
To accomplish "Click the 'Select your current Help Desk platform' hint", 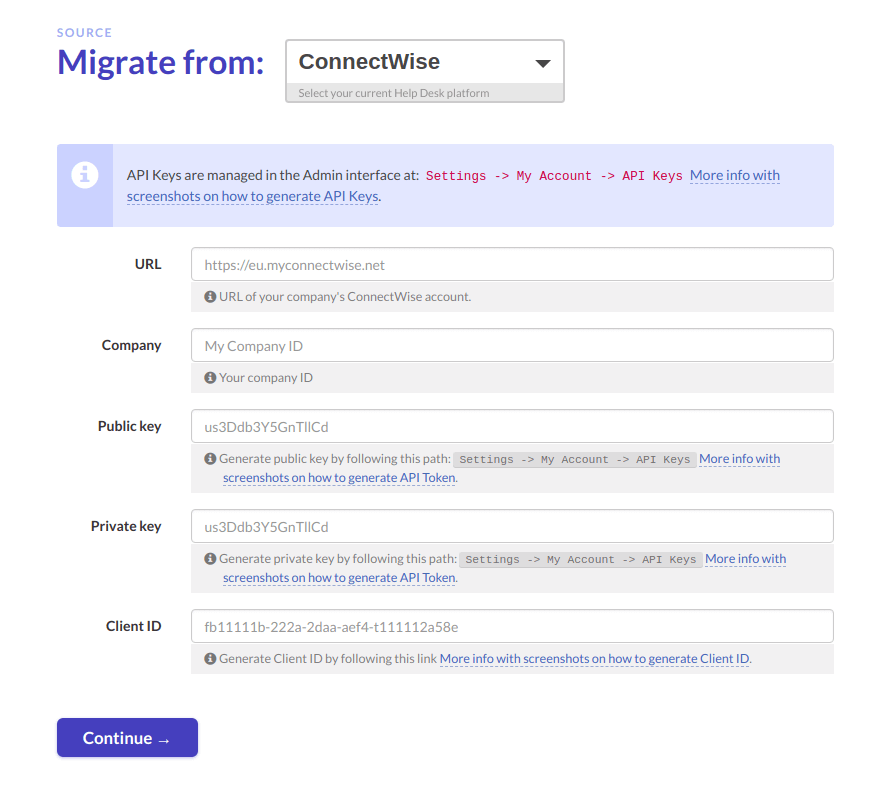I will (x=393, y=93).
